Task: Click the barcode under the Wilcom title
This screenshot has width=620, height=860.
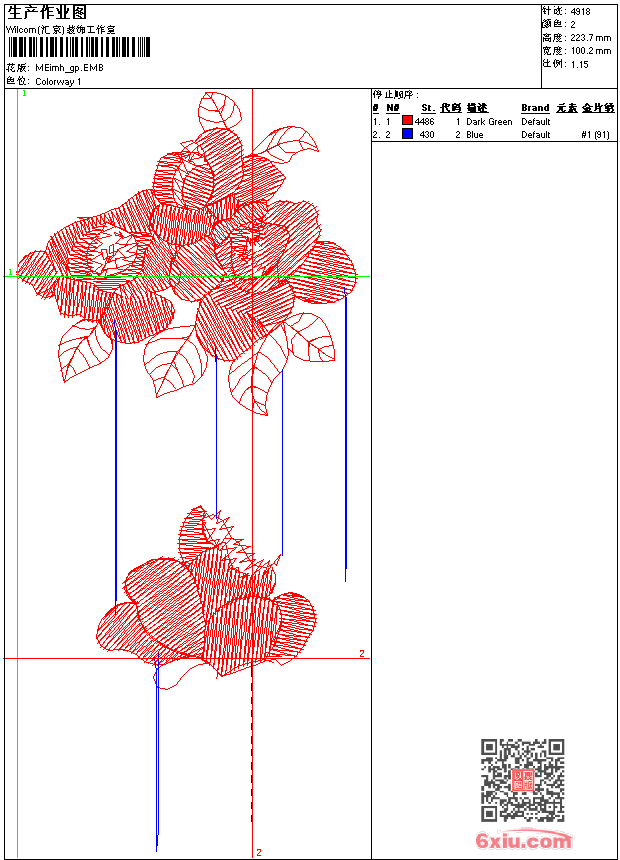Action: (78, 47)
